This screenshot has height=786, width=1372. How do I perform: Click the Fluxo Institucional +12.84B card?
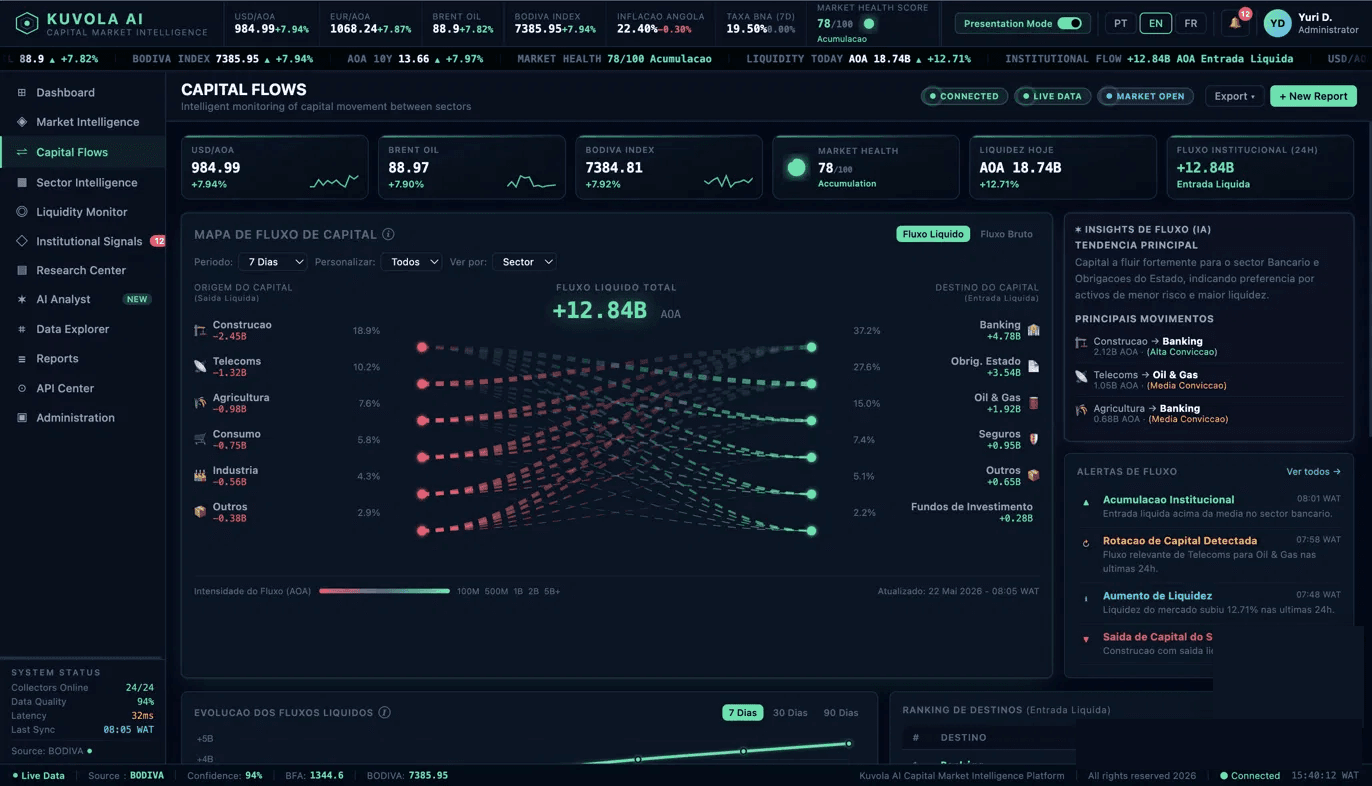tap(1260, 167)
